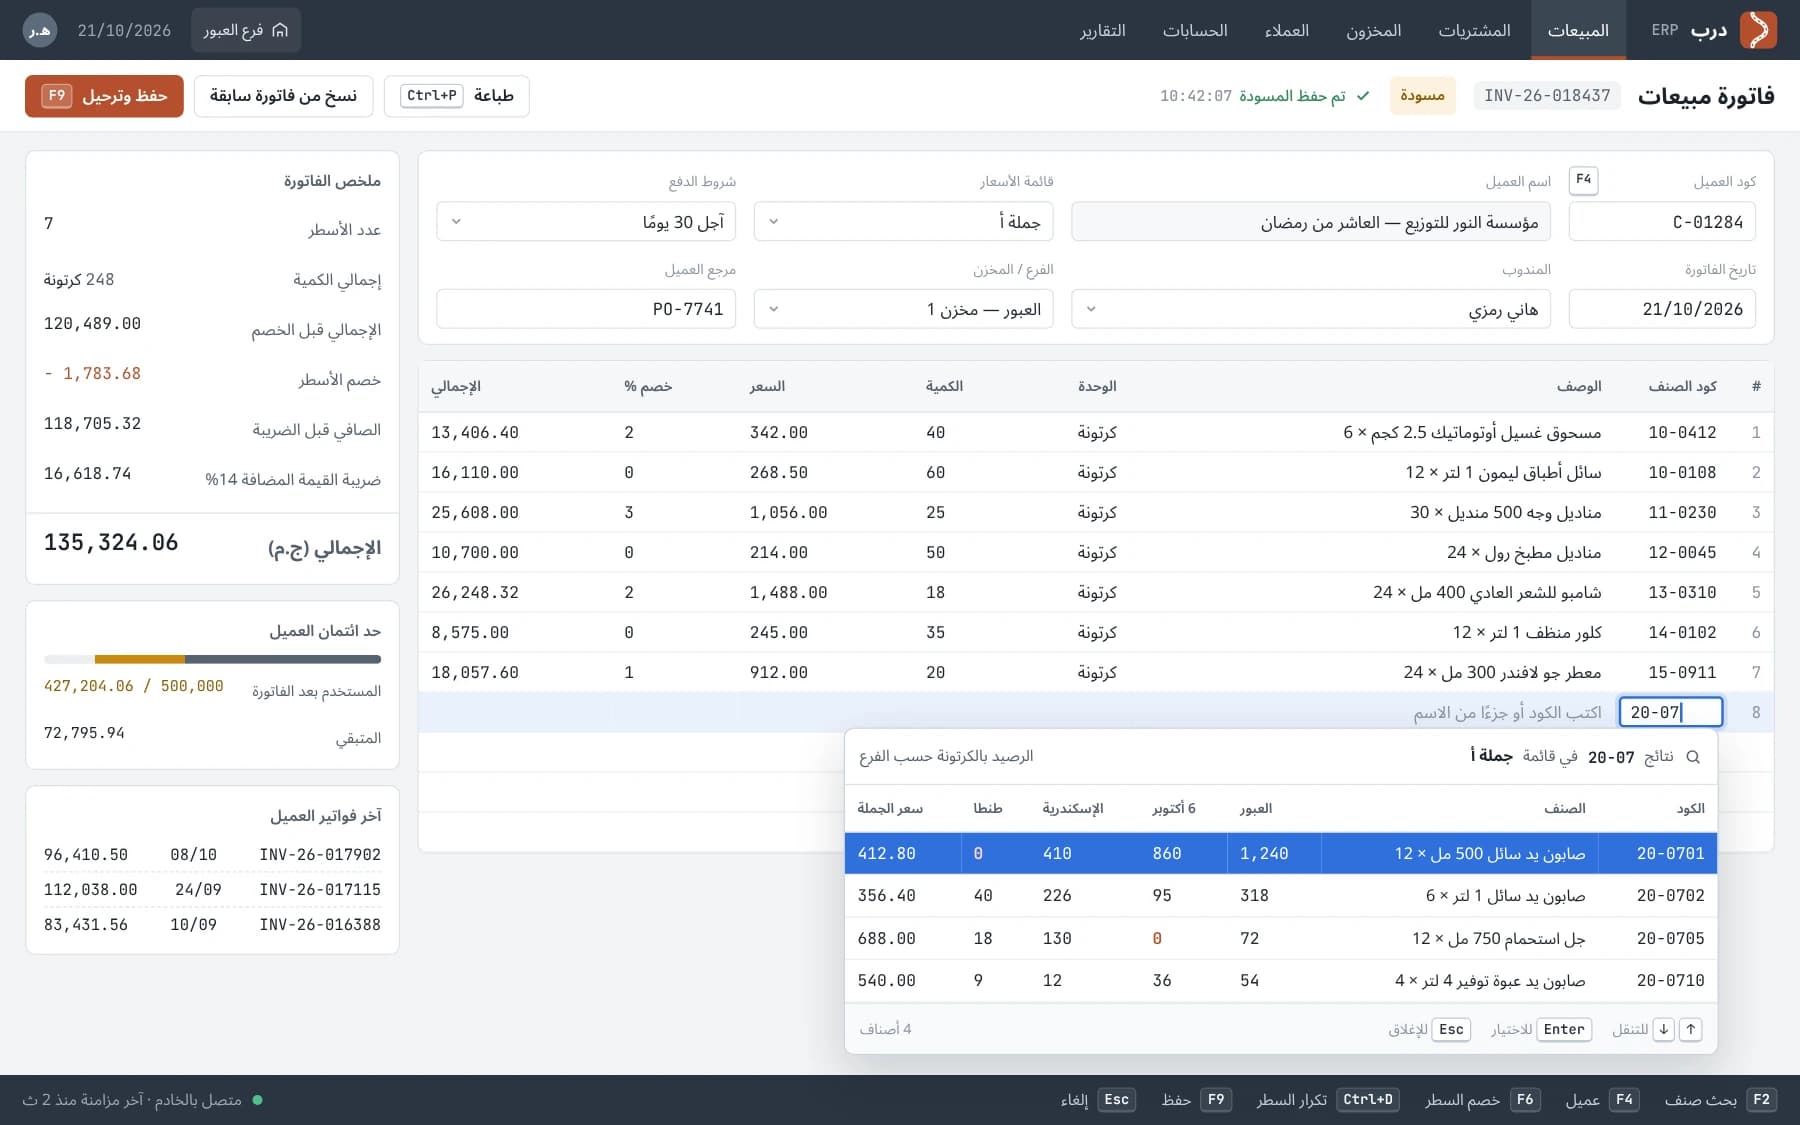The width and height of the screenshot is (1800, 1125).
Task: Click the up arrow navigation key
Action: pyautogui.click(x=1691, y=1029)
